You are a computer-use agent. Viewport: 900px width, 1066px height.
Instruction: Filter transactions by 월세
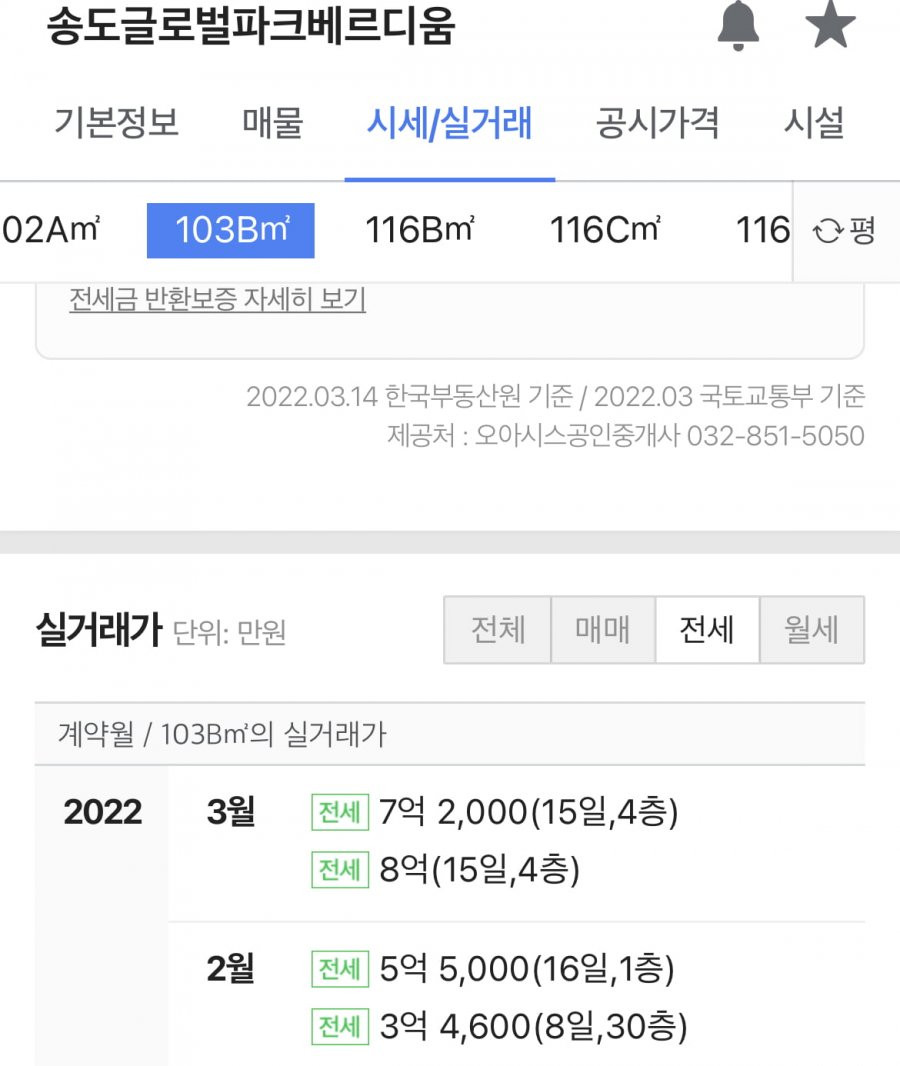(x=812, y=630)
